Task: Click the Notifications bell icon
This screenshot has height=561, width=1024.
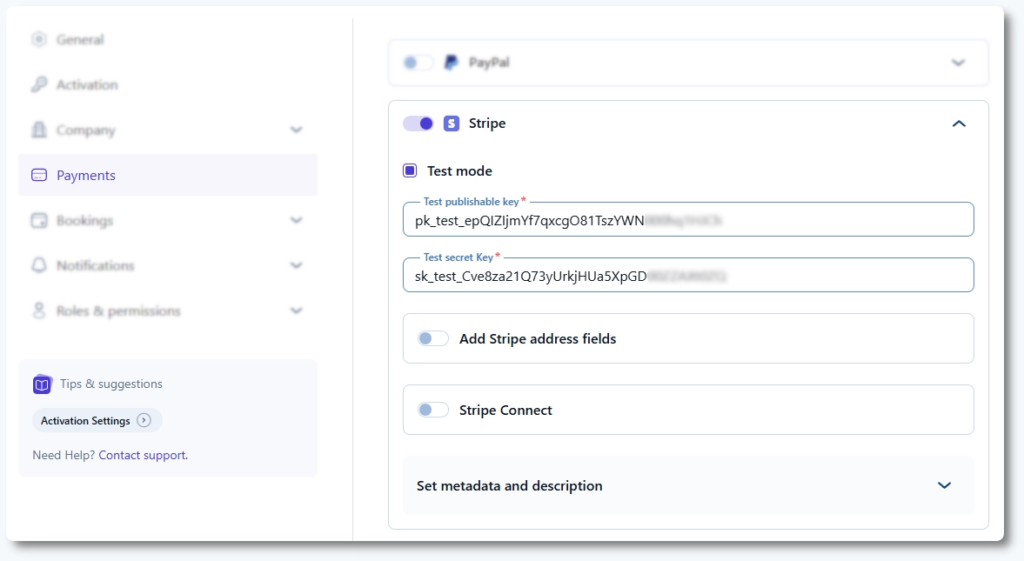Action: click(39, 266)
